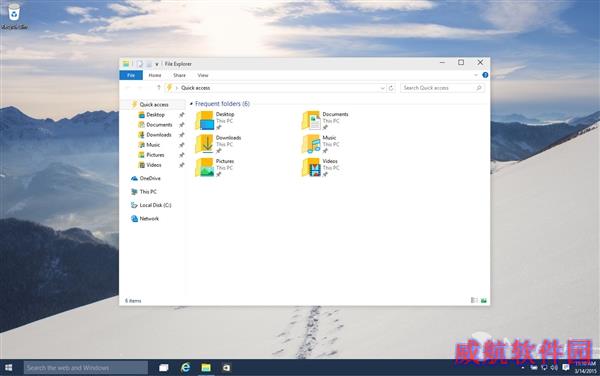
Task: Select the Videos folder icon in Frequent folders
Action: coord(311,167)
